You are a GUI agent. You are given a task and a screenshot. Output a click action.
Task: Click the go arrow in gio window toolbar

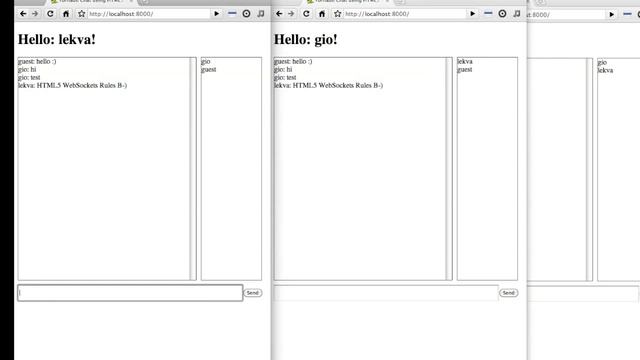[x=472, y=14]
